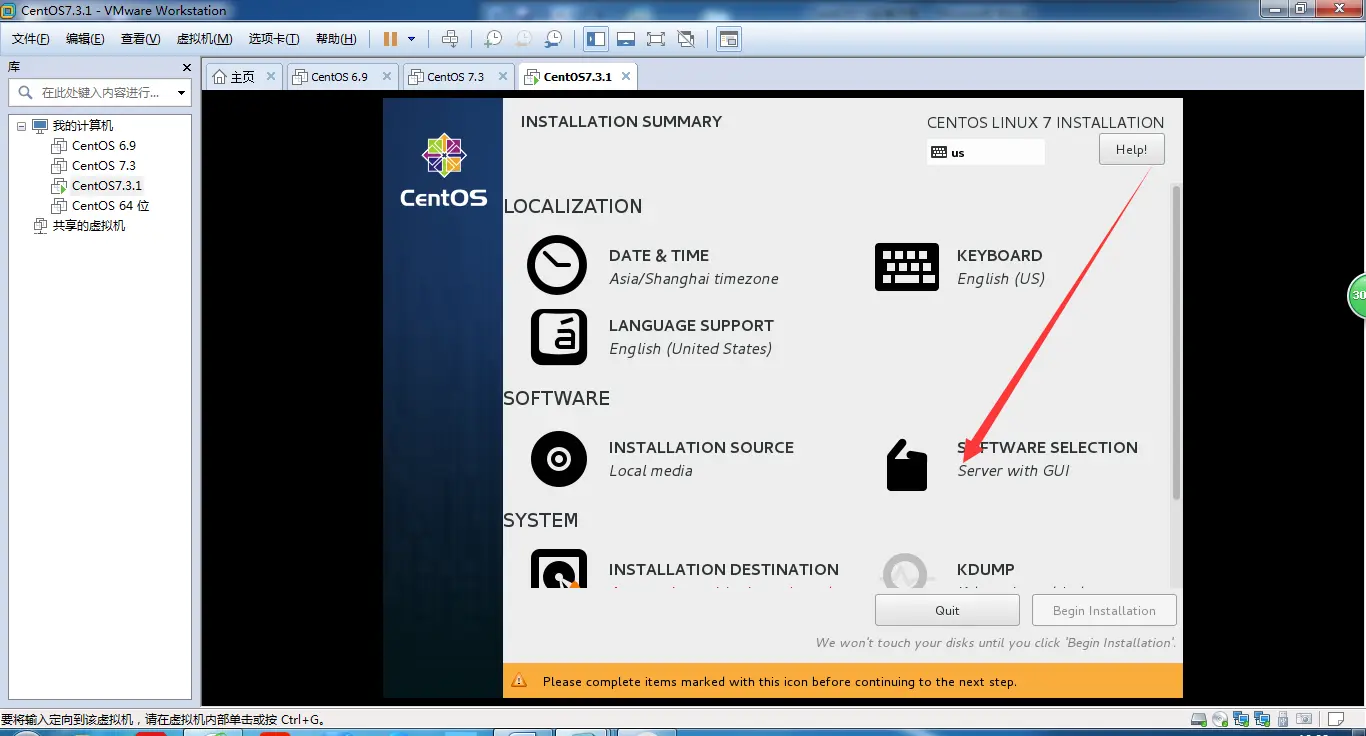Click the CentOS logo in installer sidebar
Screen dimensions: 1366x736
[443, 170]
